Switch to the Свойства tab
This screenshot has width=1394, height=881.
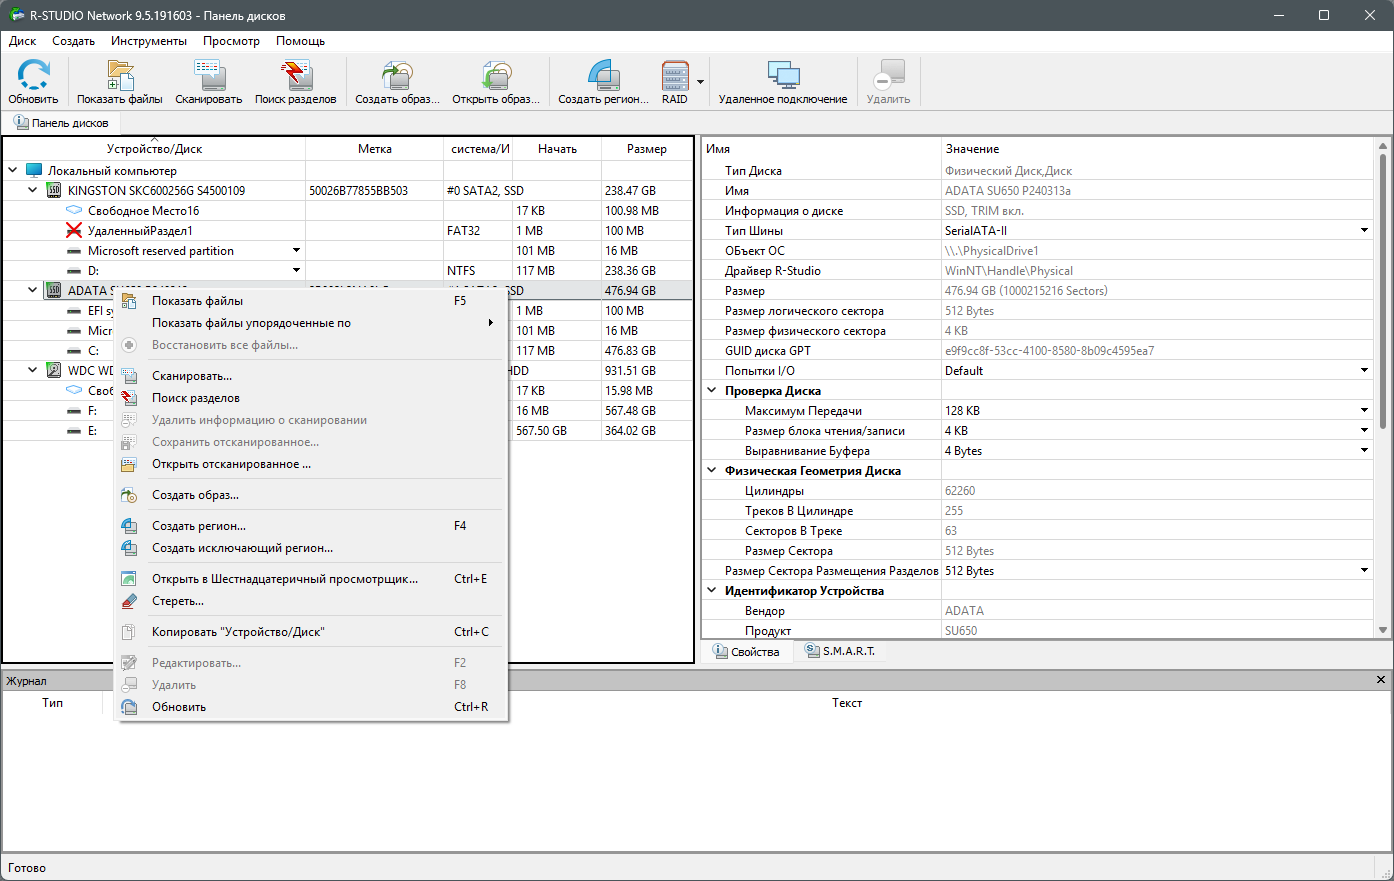click(746, 652)
